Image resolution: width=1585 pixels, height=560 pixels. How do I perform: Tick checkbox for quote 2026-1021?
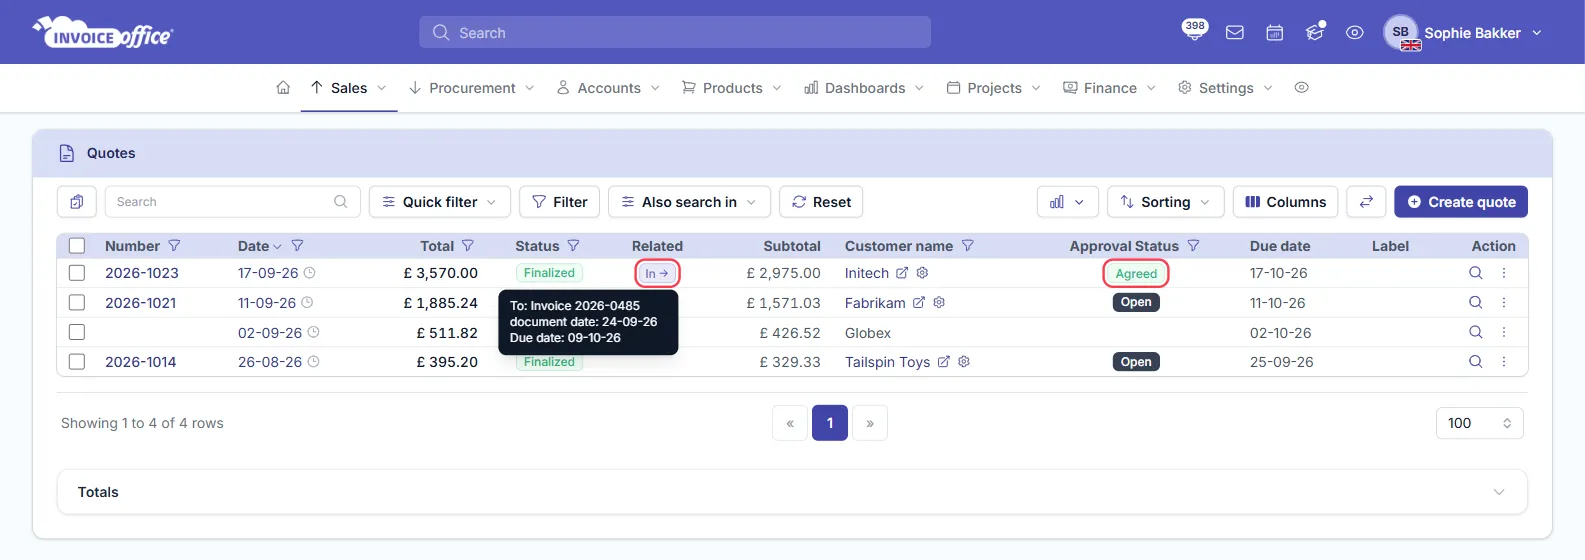tap(77, 302)
